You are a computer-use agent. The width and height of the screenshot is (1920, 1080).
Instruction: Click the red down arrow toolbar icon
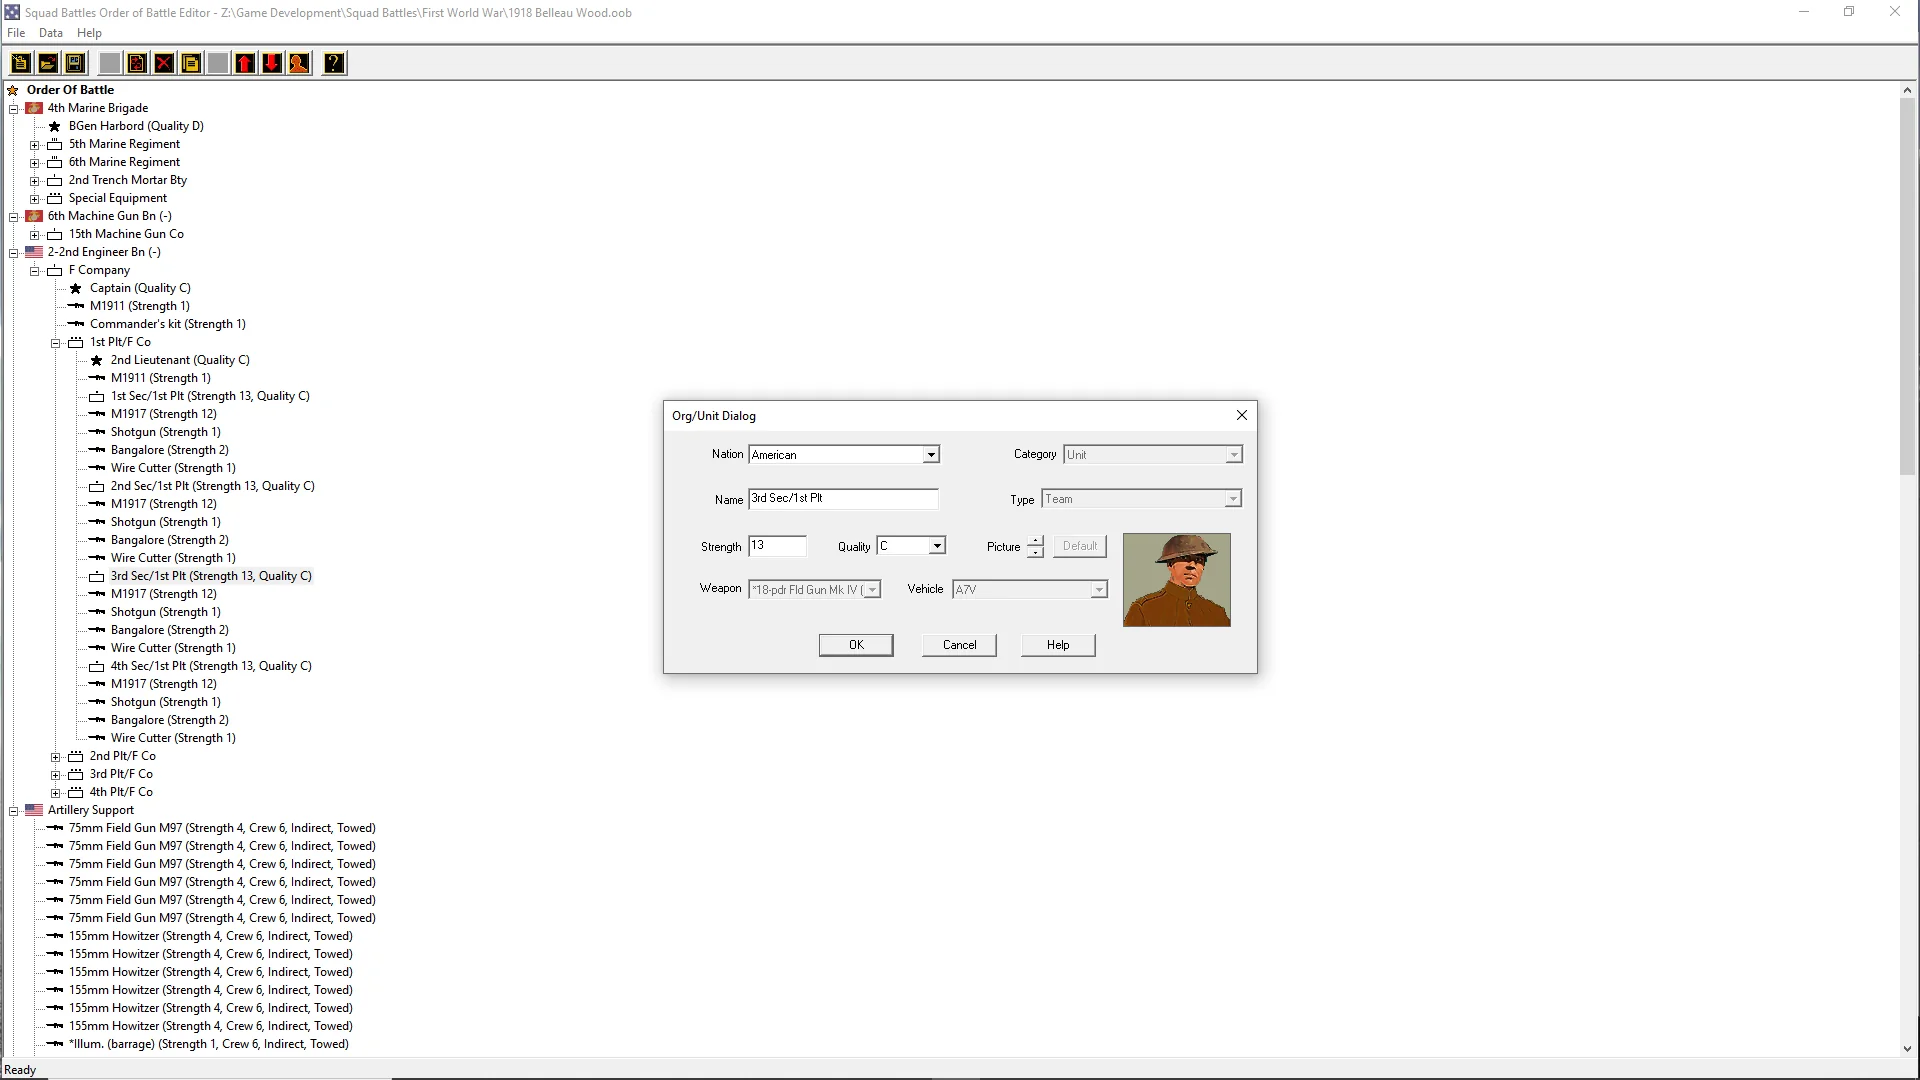coord(272,63)
